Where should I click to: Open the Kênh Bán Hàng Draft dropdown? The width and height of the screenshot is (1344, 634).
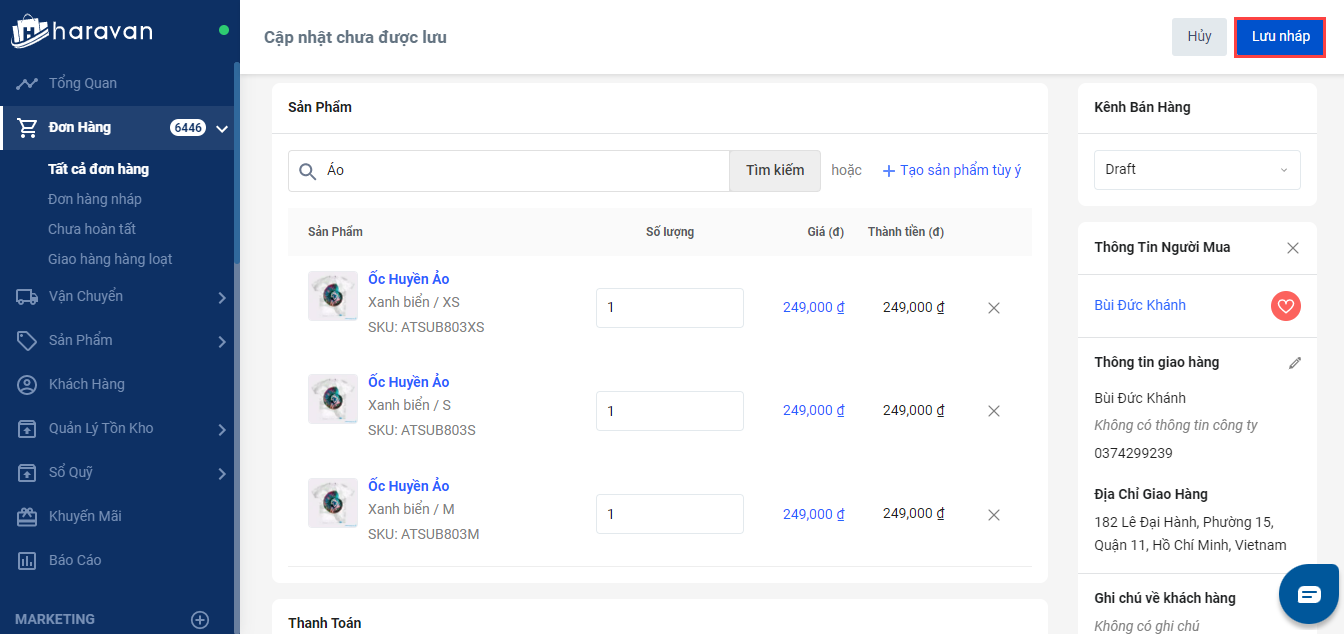(1196, 170)
